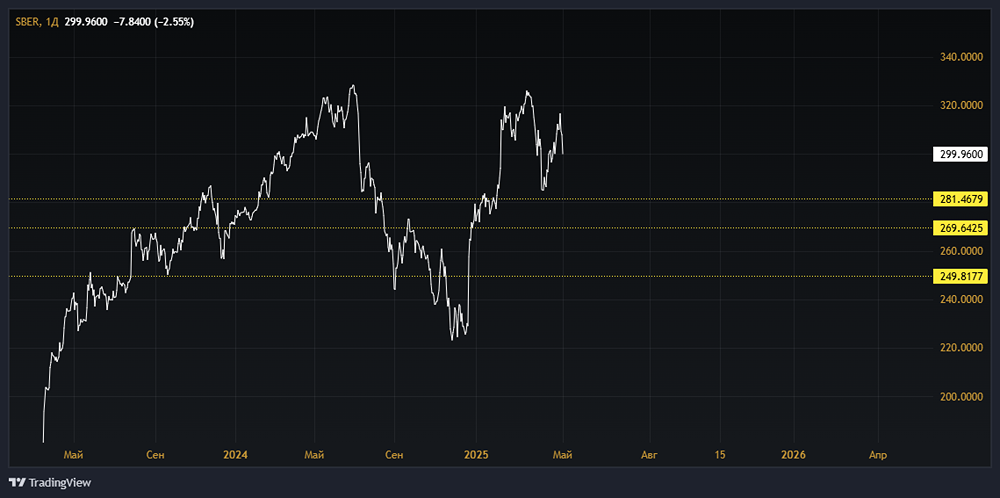The height and width of the screenshot is (498, 1000).
Task: Click the white 299.9600 price axis label
Action: [x=959, y=154]
